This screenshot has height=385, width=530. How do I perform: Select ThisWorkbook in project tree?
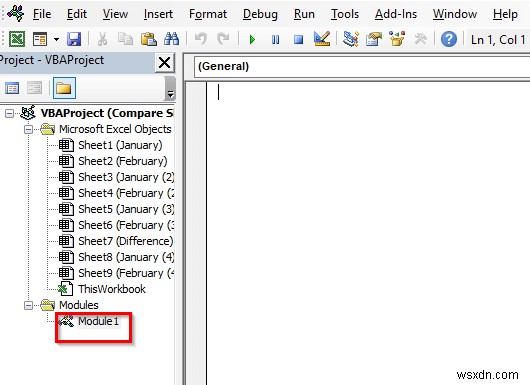click(x=112, y=289)
